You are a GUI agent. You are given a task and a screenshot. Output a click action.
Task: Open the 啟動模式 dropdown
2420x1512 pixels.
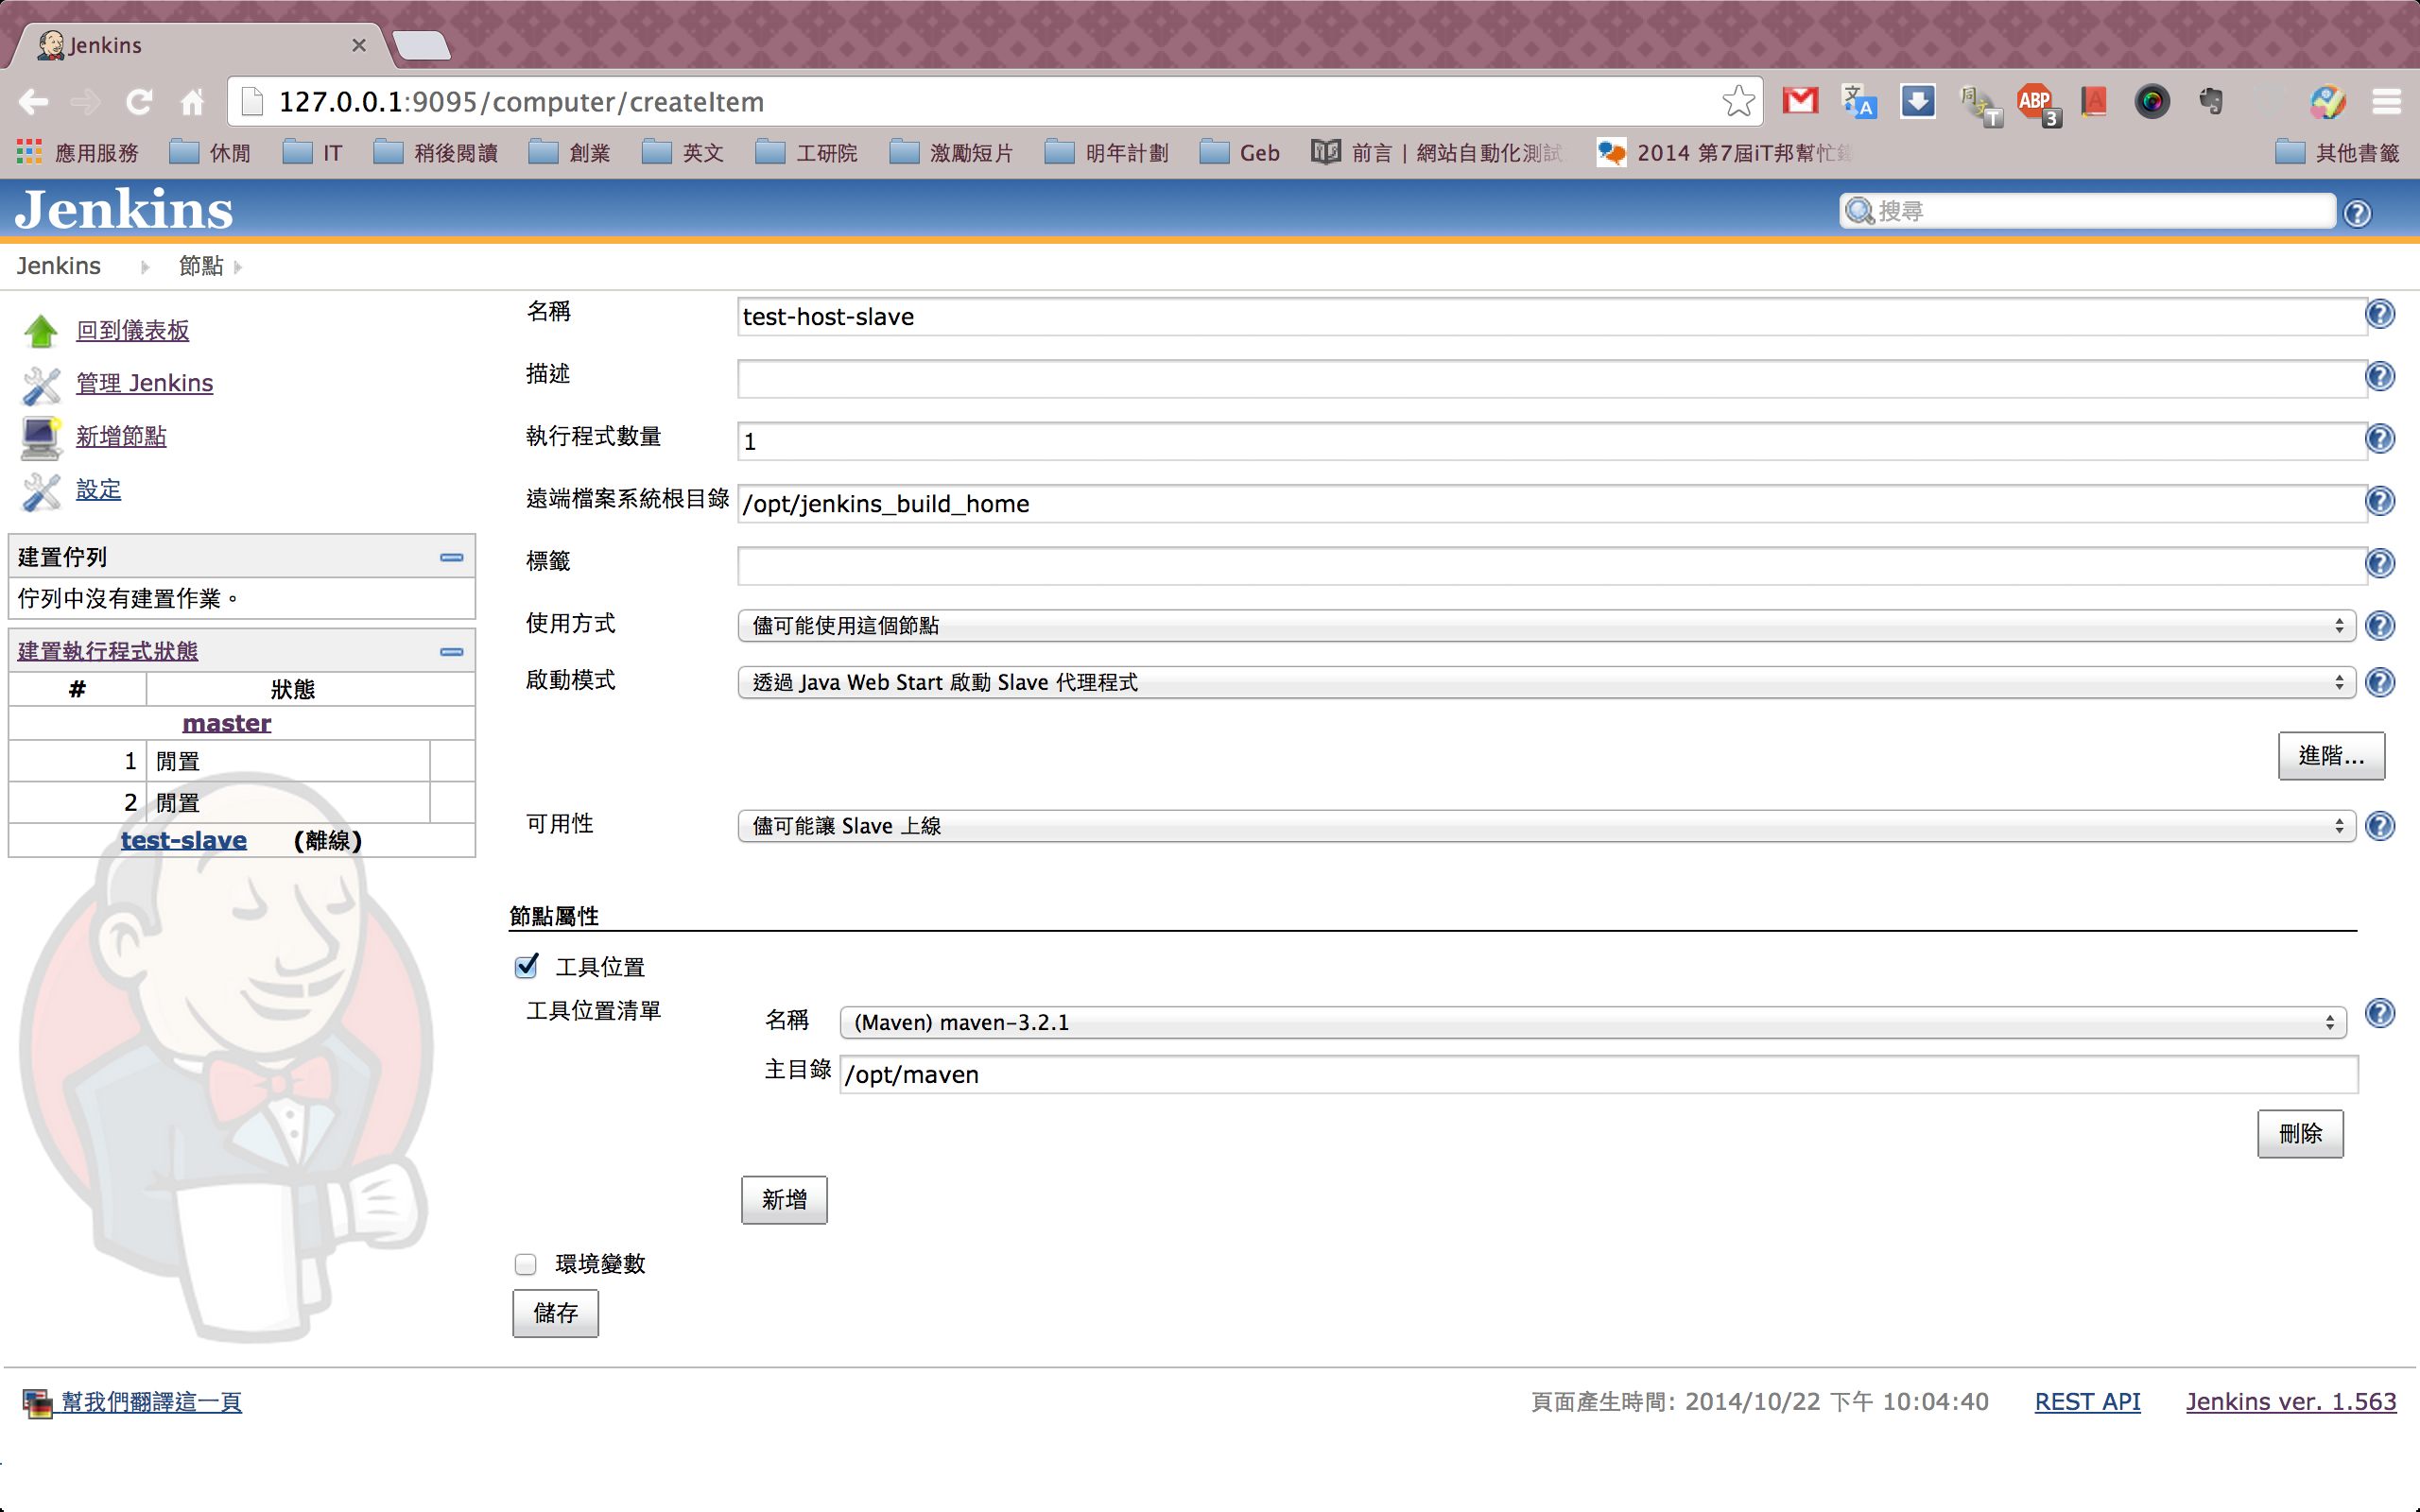pos(1546,682)
